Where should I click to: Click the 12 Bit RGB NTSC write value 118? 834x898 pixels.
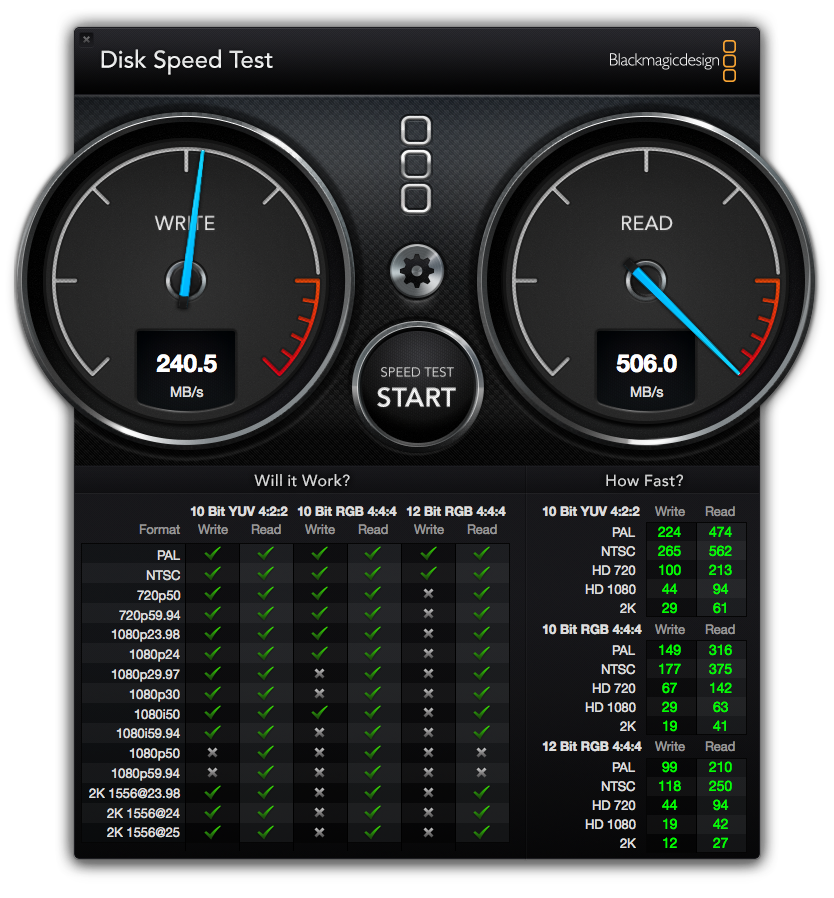pyautogui.click(x=669, y=786)
